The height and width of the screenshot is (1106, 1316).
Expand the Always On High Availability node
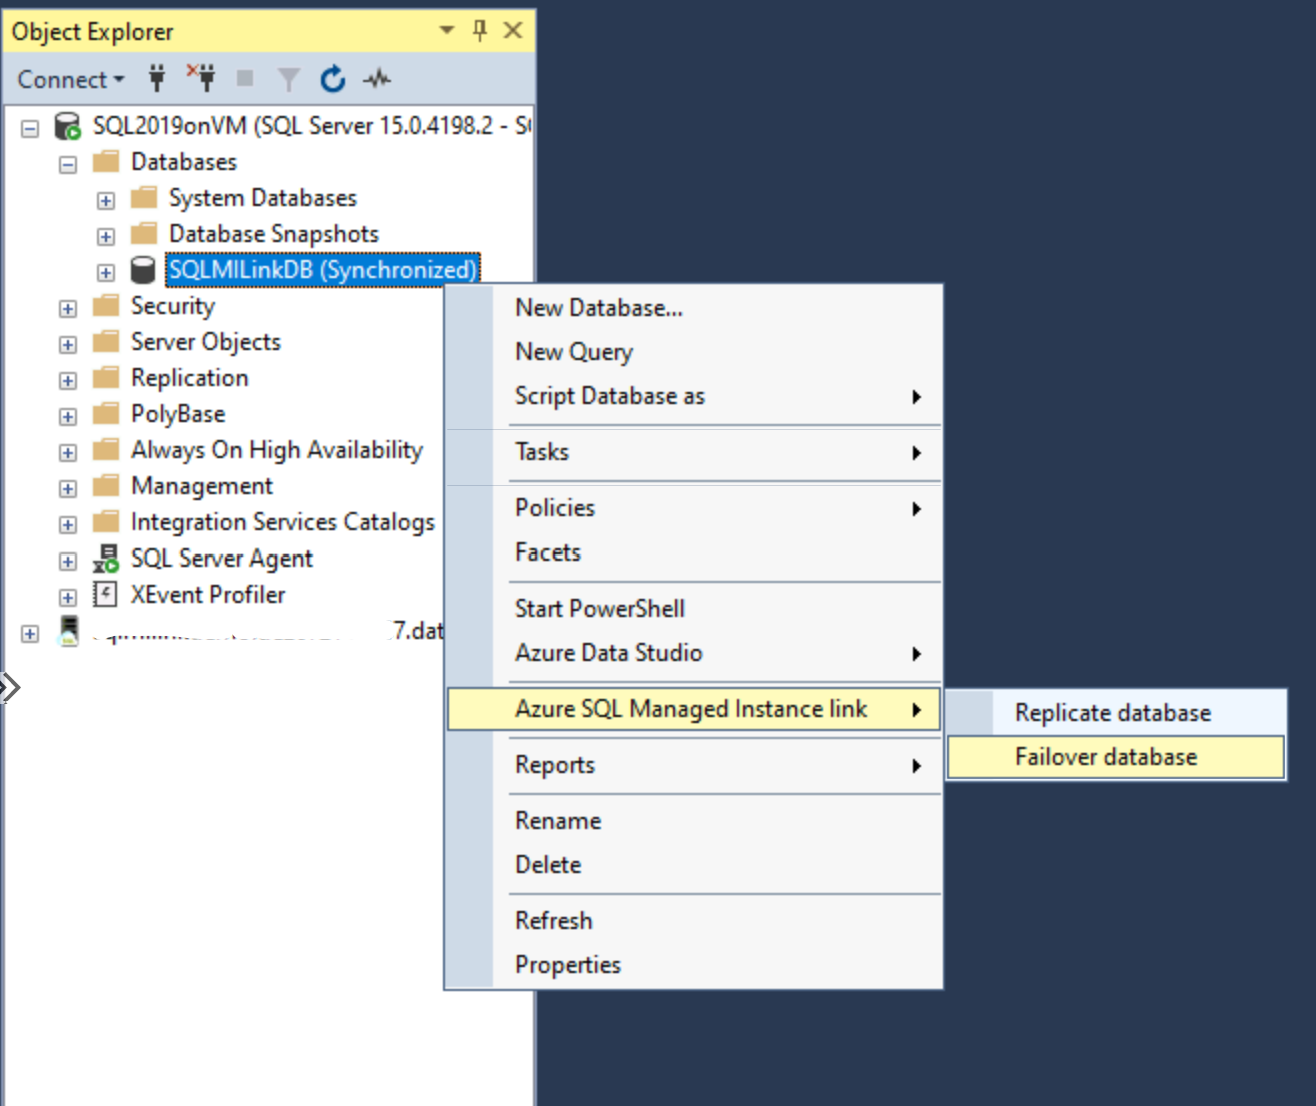[66, 451]
